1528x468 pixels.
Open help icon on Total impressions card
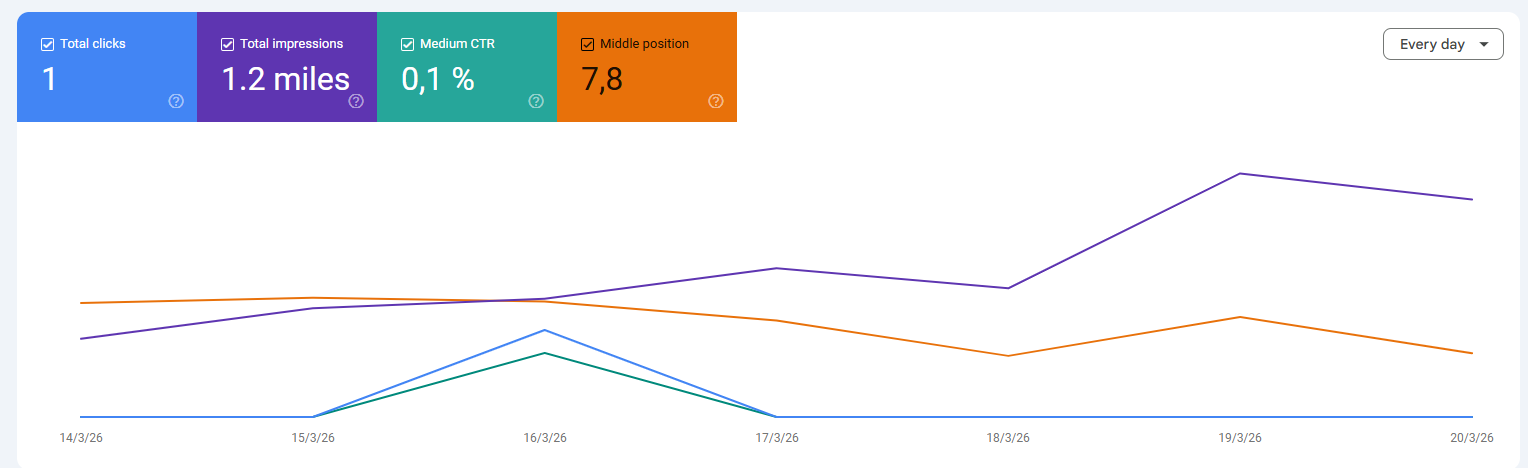356,101
